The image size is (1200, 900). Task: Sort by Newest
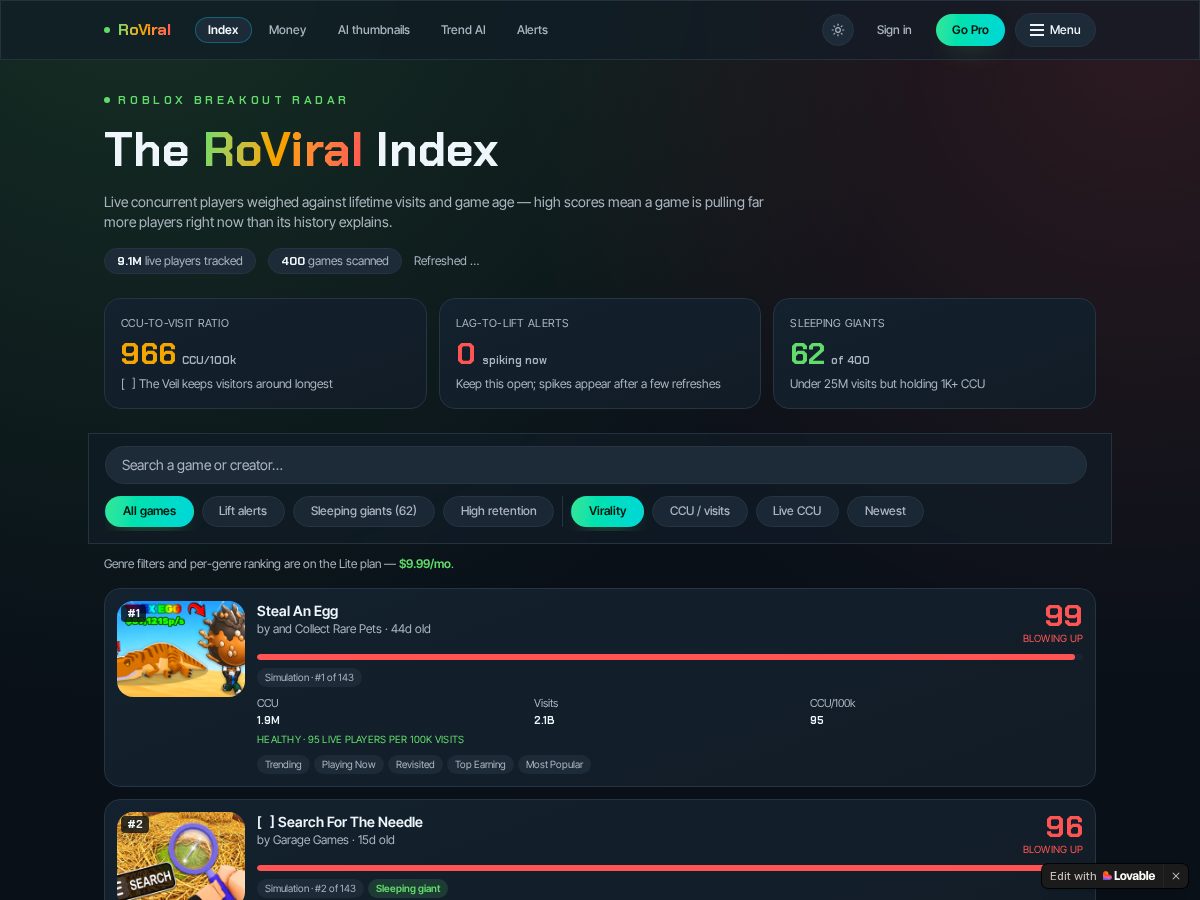pyautogui.click(x=885, y=511)
